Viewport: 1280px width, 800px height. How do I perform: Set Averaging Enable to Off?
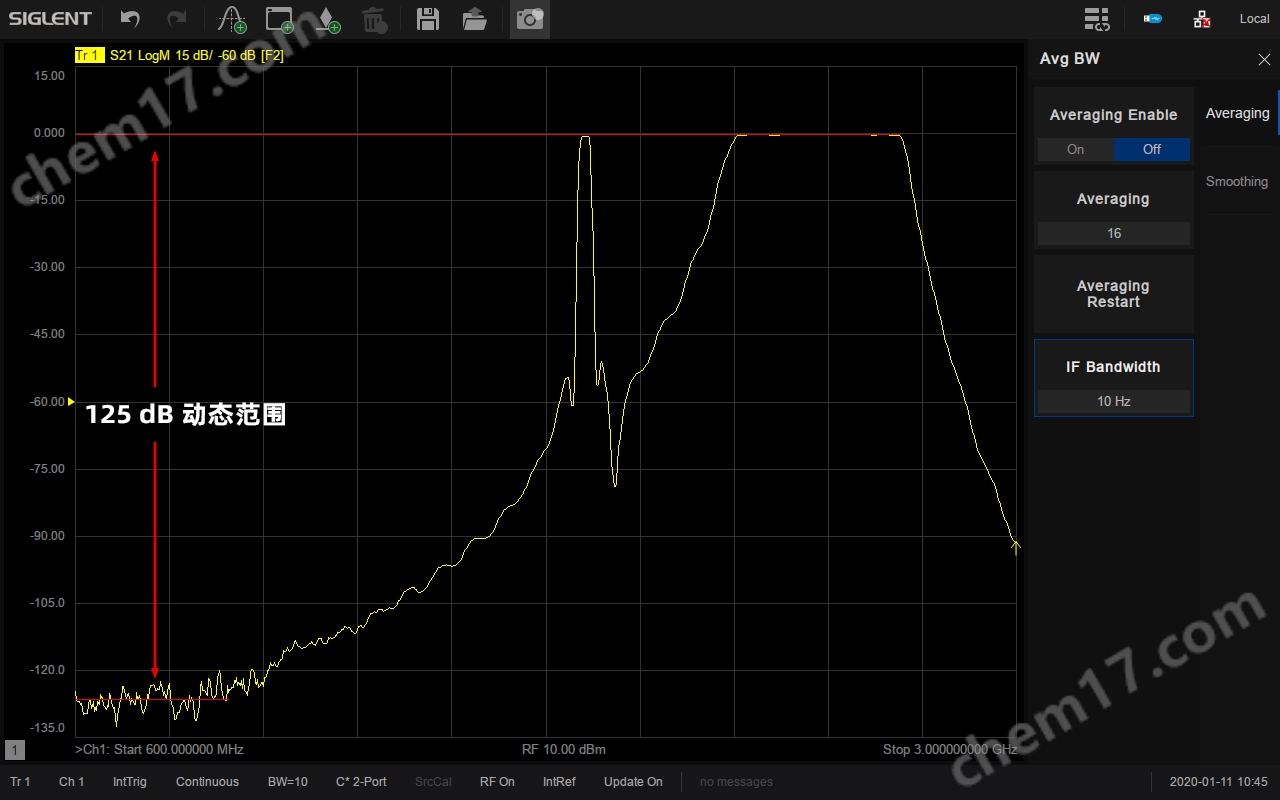tap(1151, 149)
